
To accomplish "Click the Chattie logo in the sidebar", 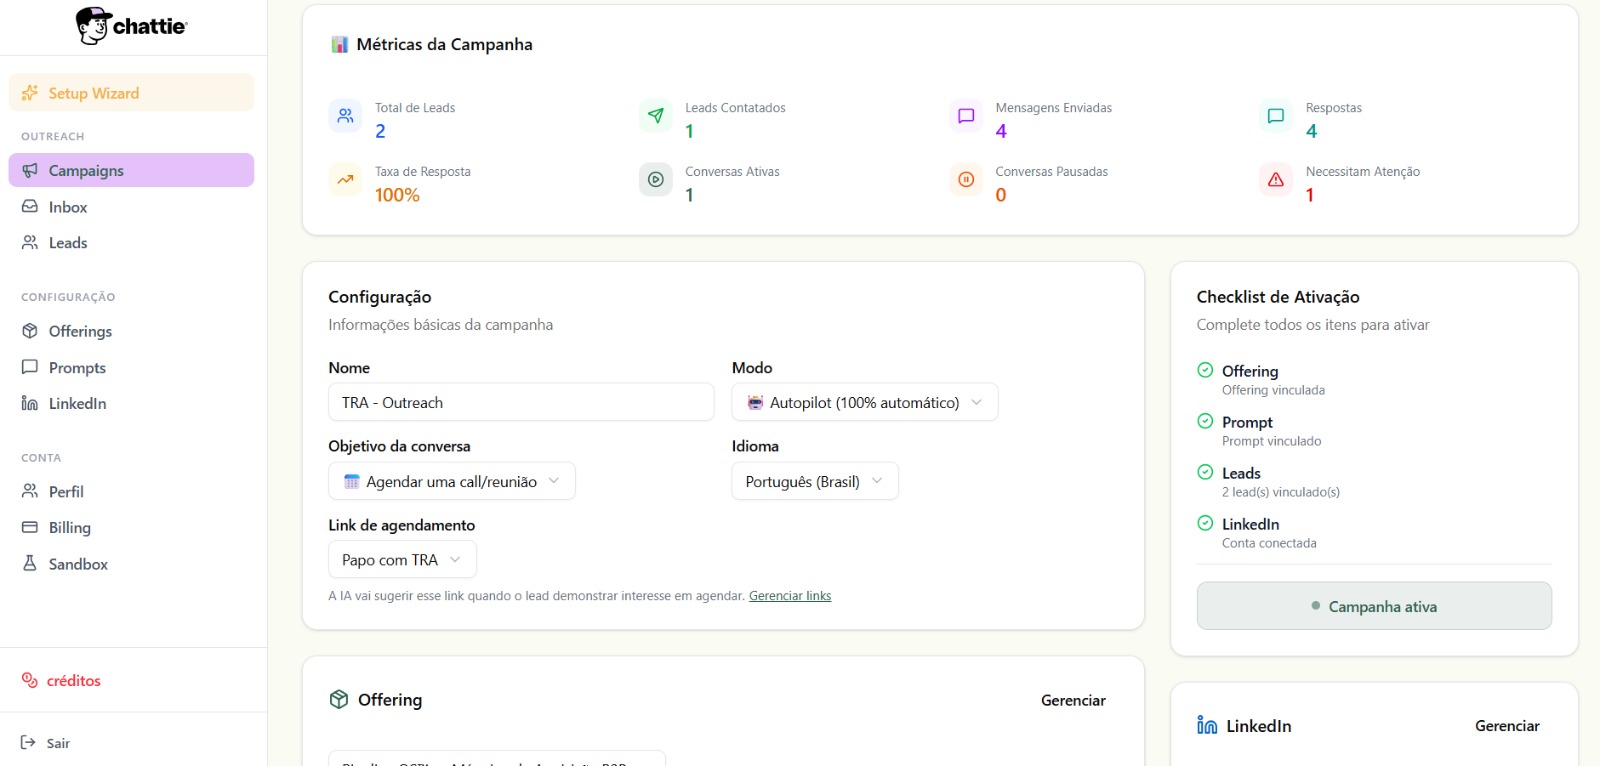I will (131, 26).
